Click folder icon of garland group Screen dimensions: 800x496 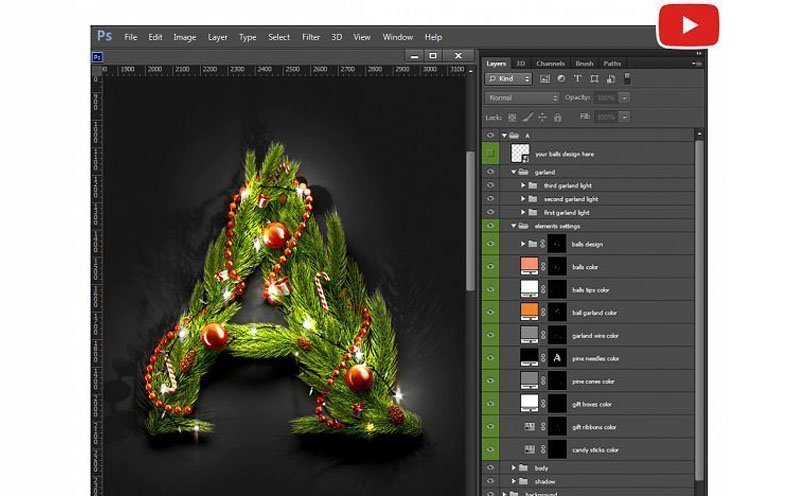click(523, 172)
